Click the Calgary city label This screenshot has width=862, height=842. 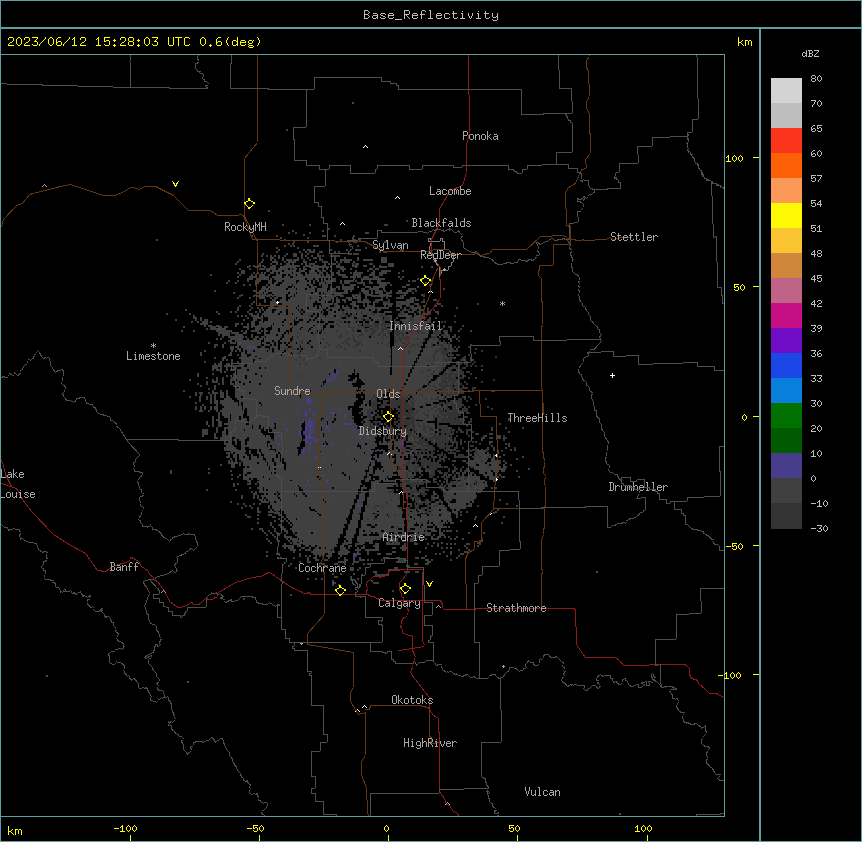pyautogui.click(x=399, y=603)
